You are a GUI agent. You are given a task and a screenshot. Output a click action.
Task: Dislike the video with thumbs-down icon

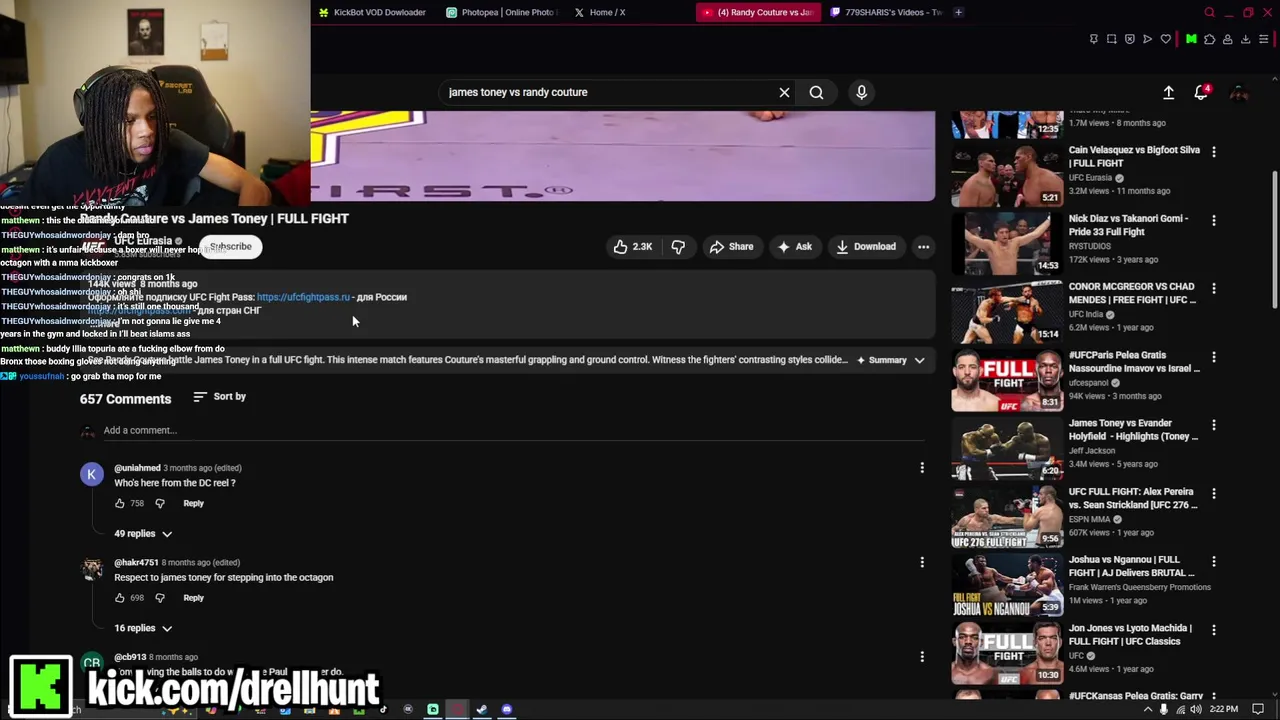tap(678, 247)
